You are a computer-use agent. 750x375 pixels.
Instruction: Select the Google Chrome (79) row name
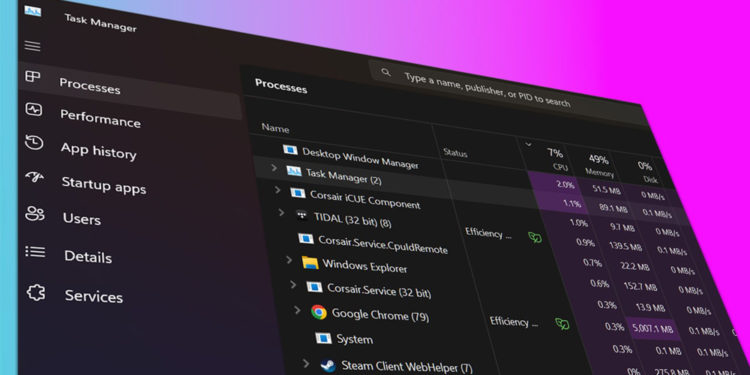coord(380,315)
